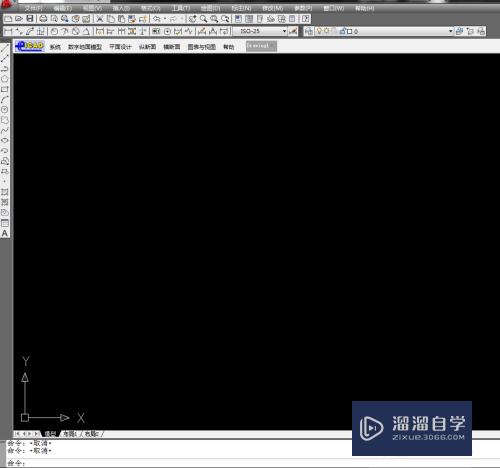Select the Multiline Text A tool
Screen dimensions: 500x468
click(x=5, y=233)
